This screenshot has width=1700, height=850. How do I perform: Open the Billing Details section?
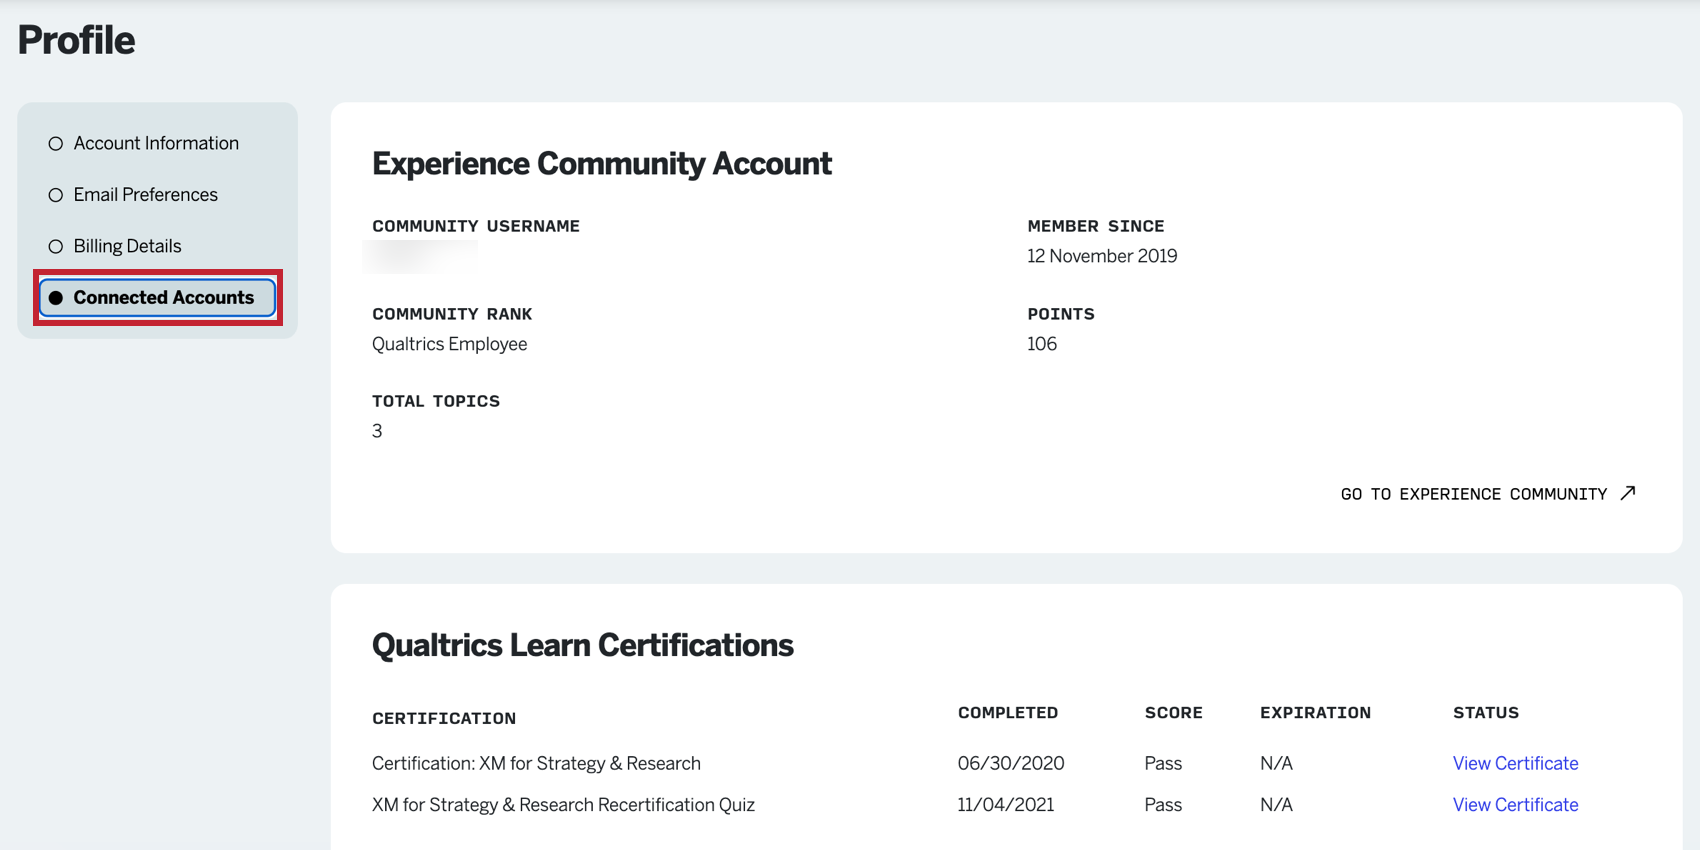coord(127,246)
